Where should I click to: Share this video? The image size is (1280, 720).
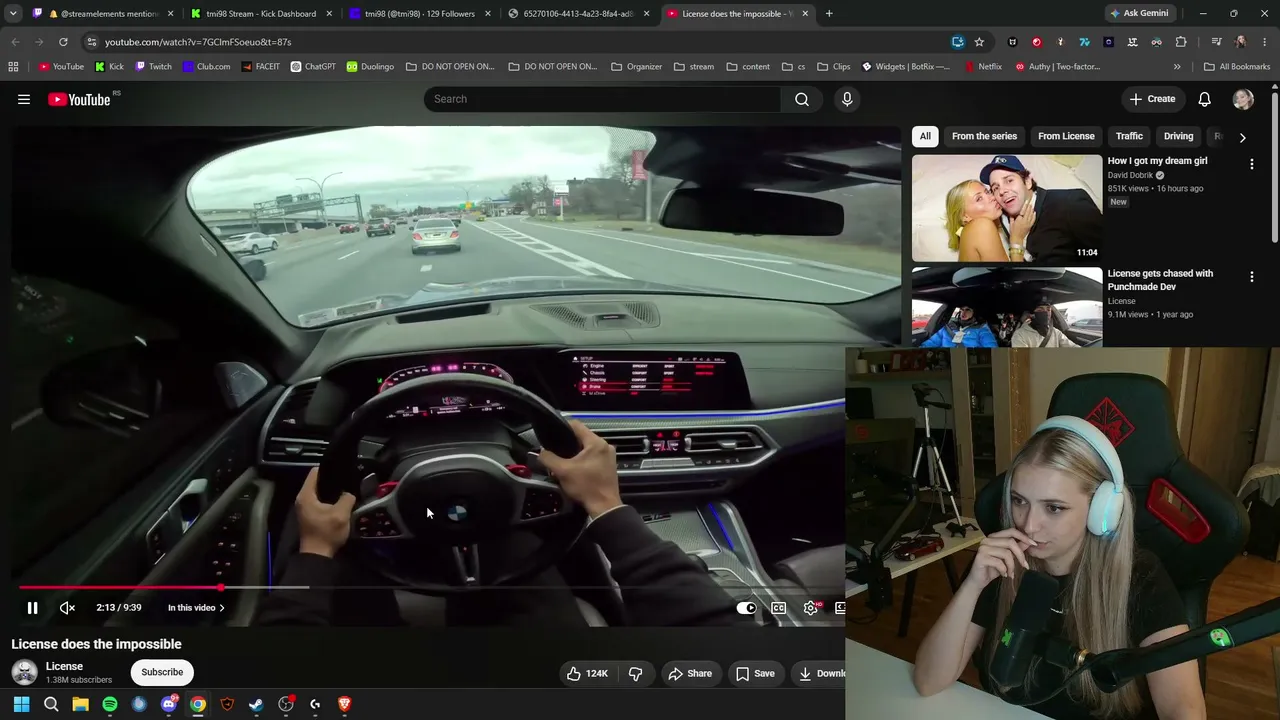pos(690,673)
